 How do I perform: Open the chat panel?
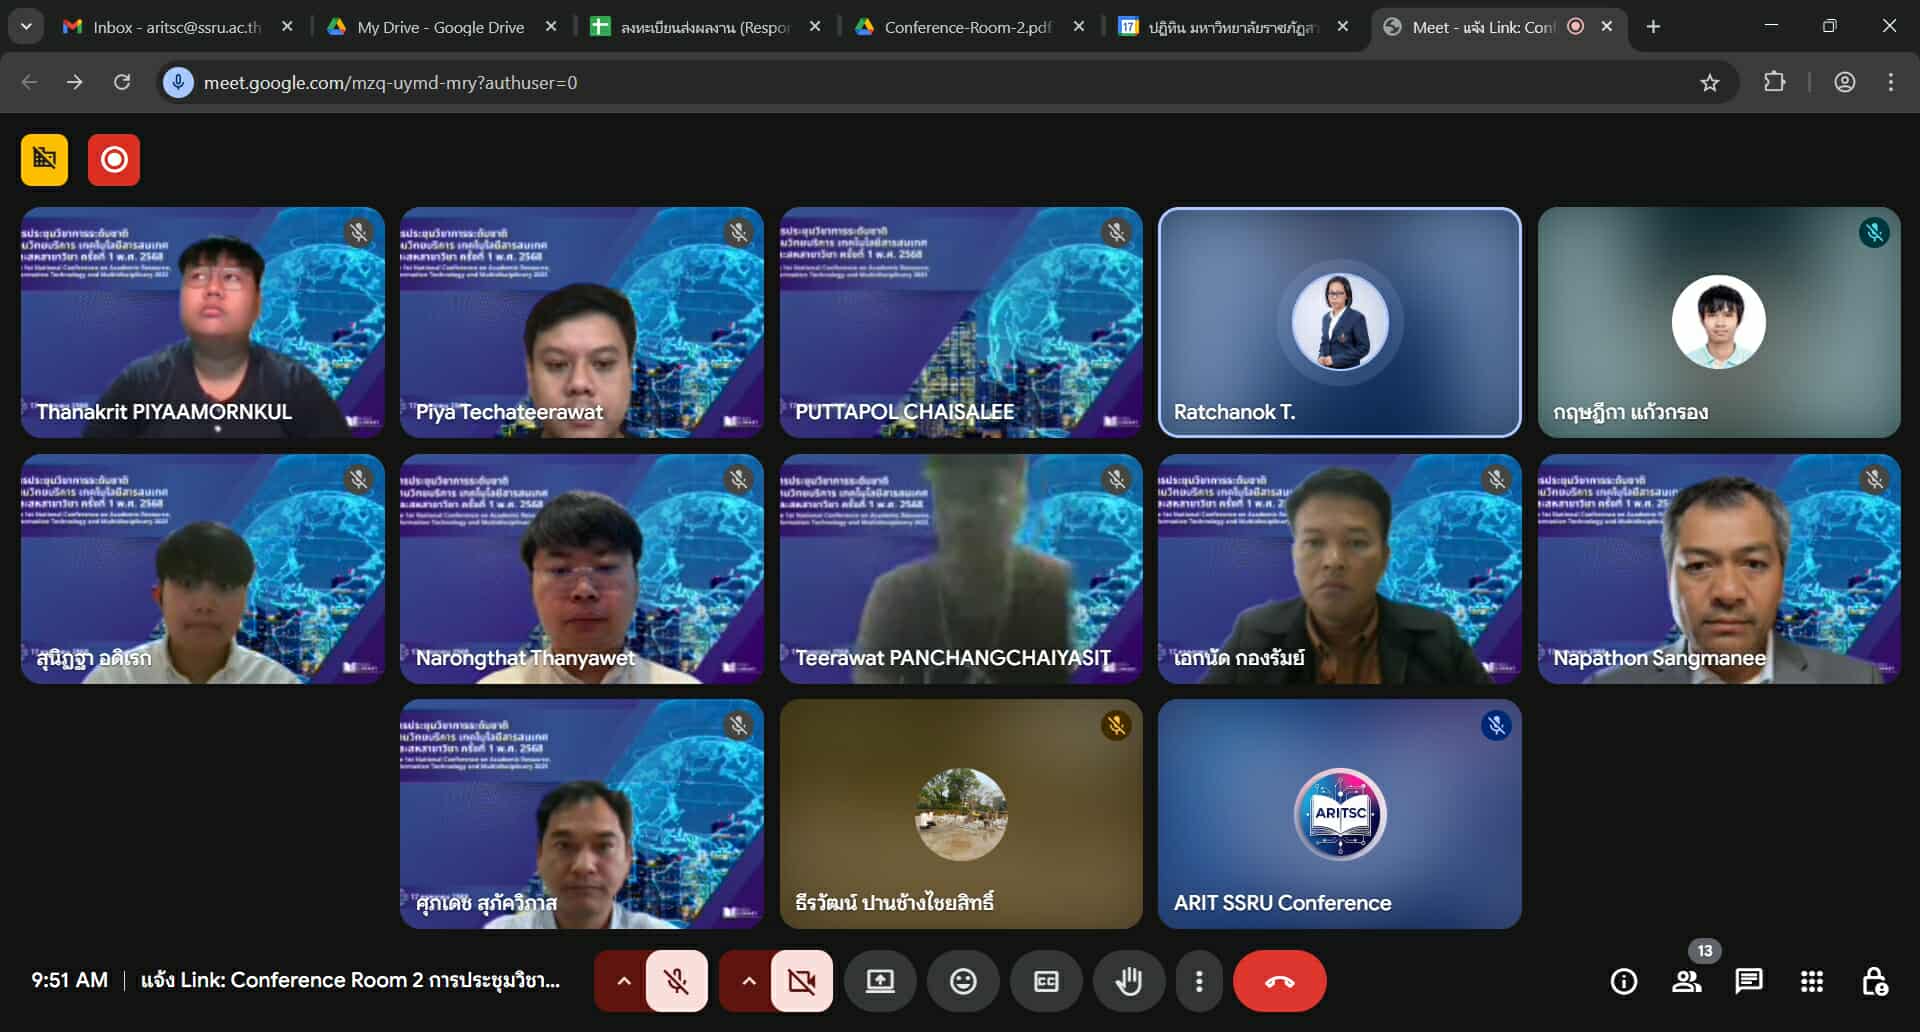click(x=1749, y=981)
